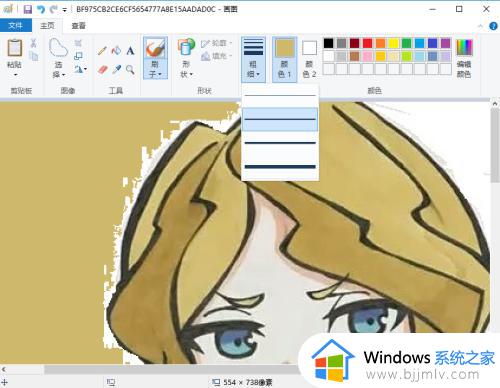Screen dimensions: 500x388
Task: Click the 刷子 brush icon
Action: click(x=155, y=48)
